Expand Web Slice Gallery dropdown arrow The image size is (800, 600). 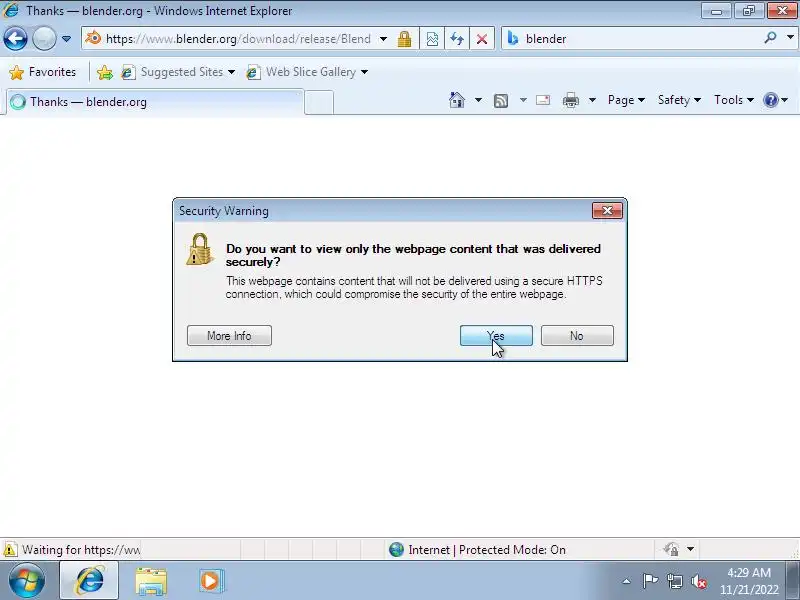(x=364, y=72)
